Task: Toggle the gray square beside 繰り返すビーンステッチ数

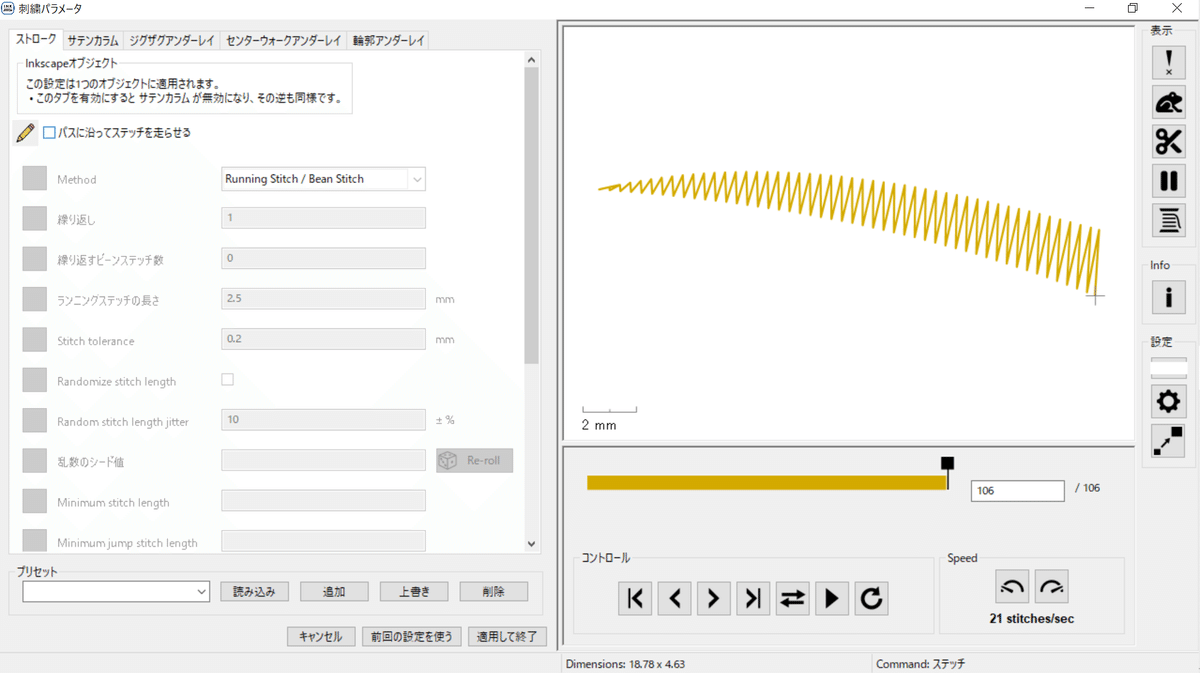Action: click(35, 259)
